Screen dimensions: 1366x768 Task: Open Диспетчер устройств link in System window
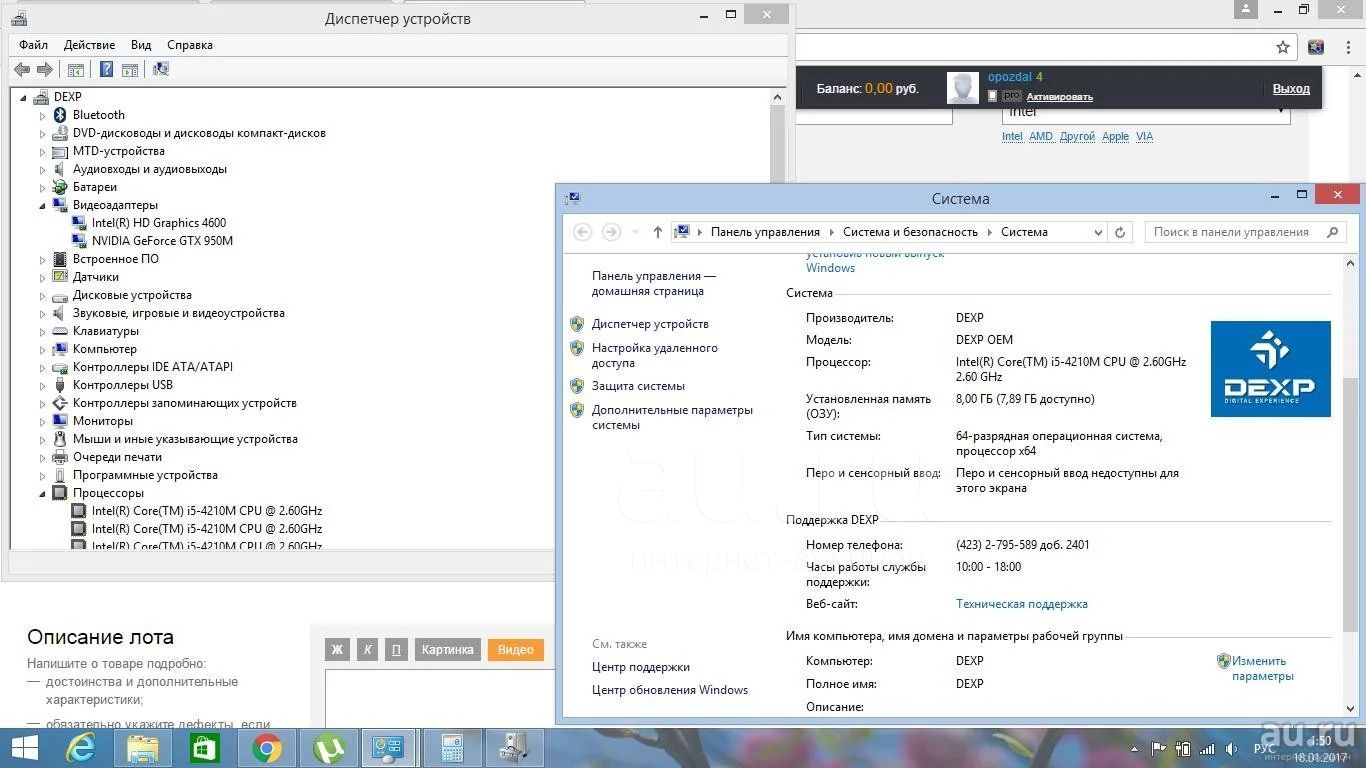[x=650, y=324]
